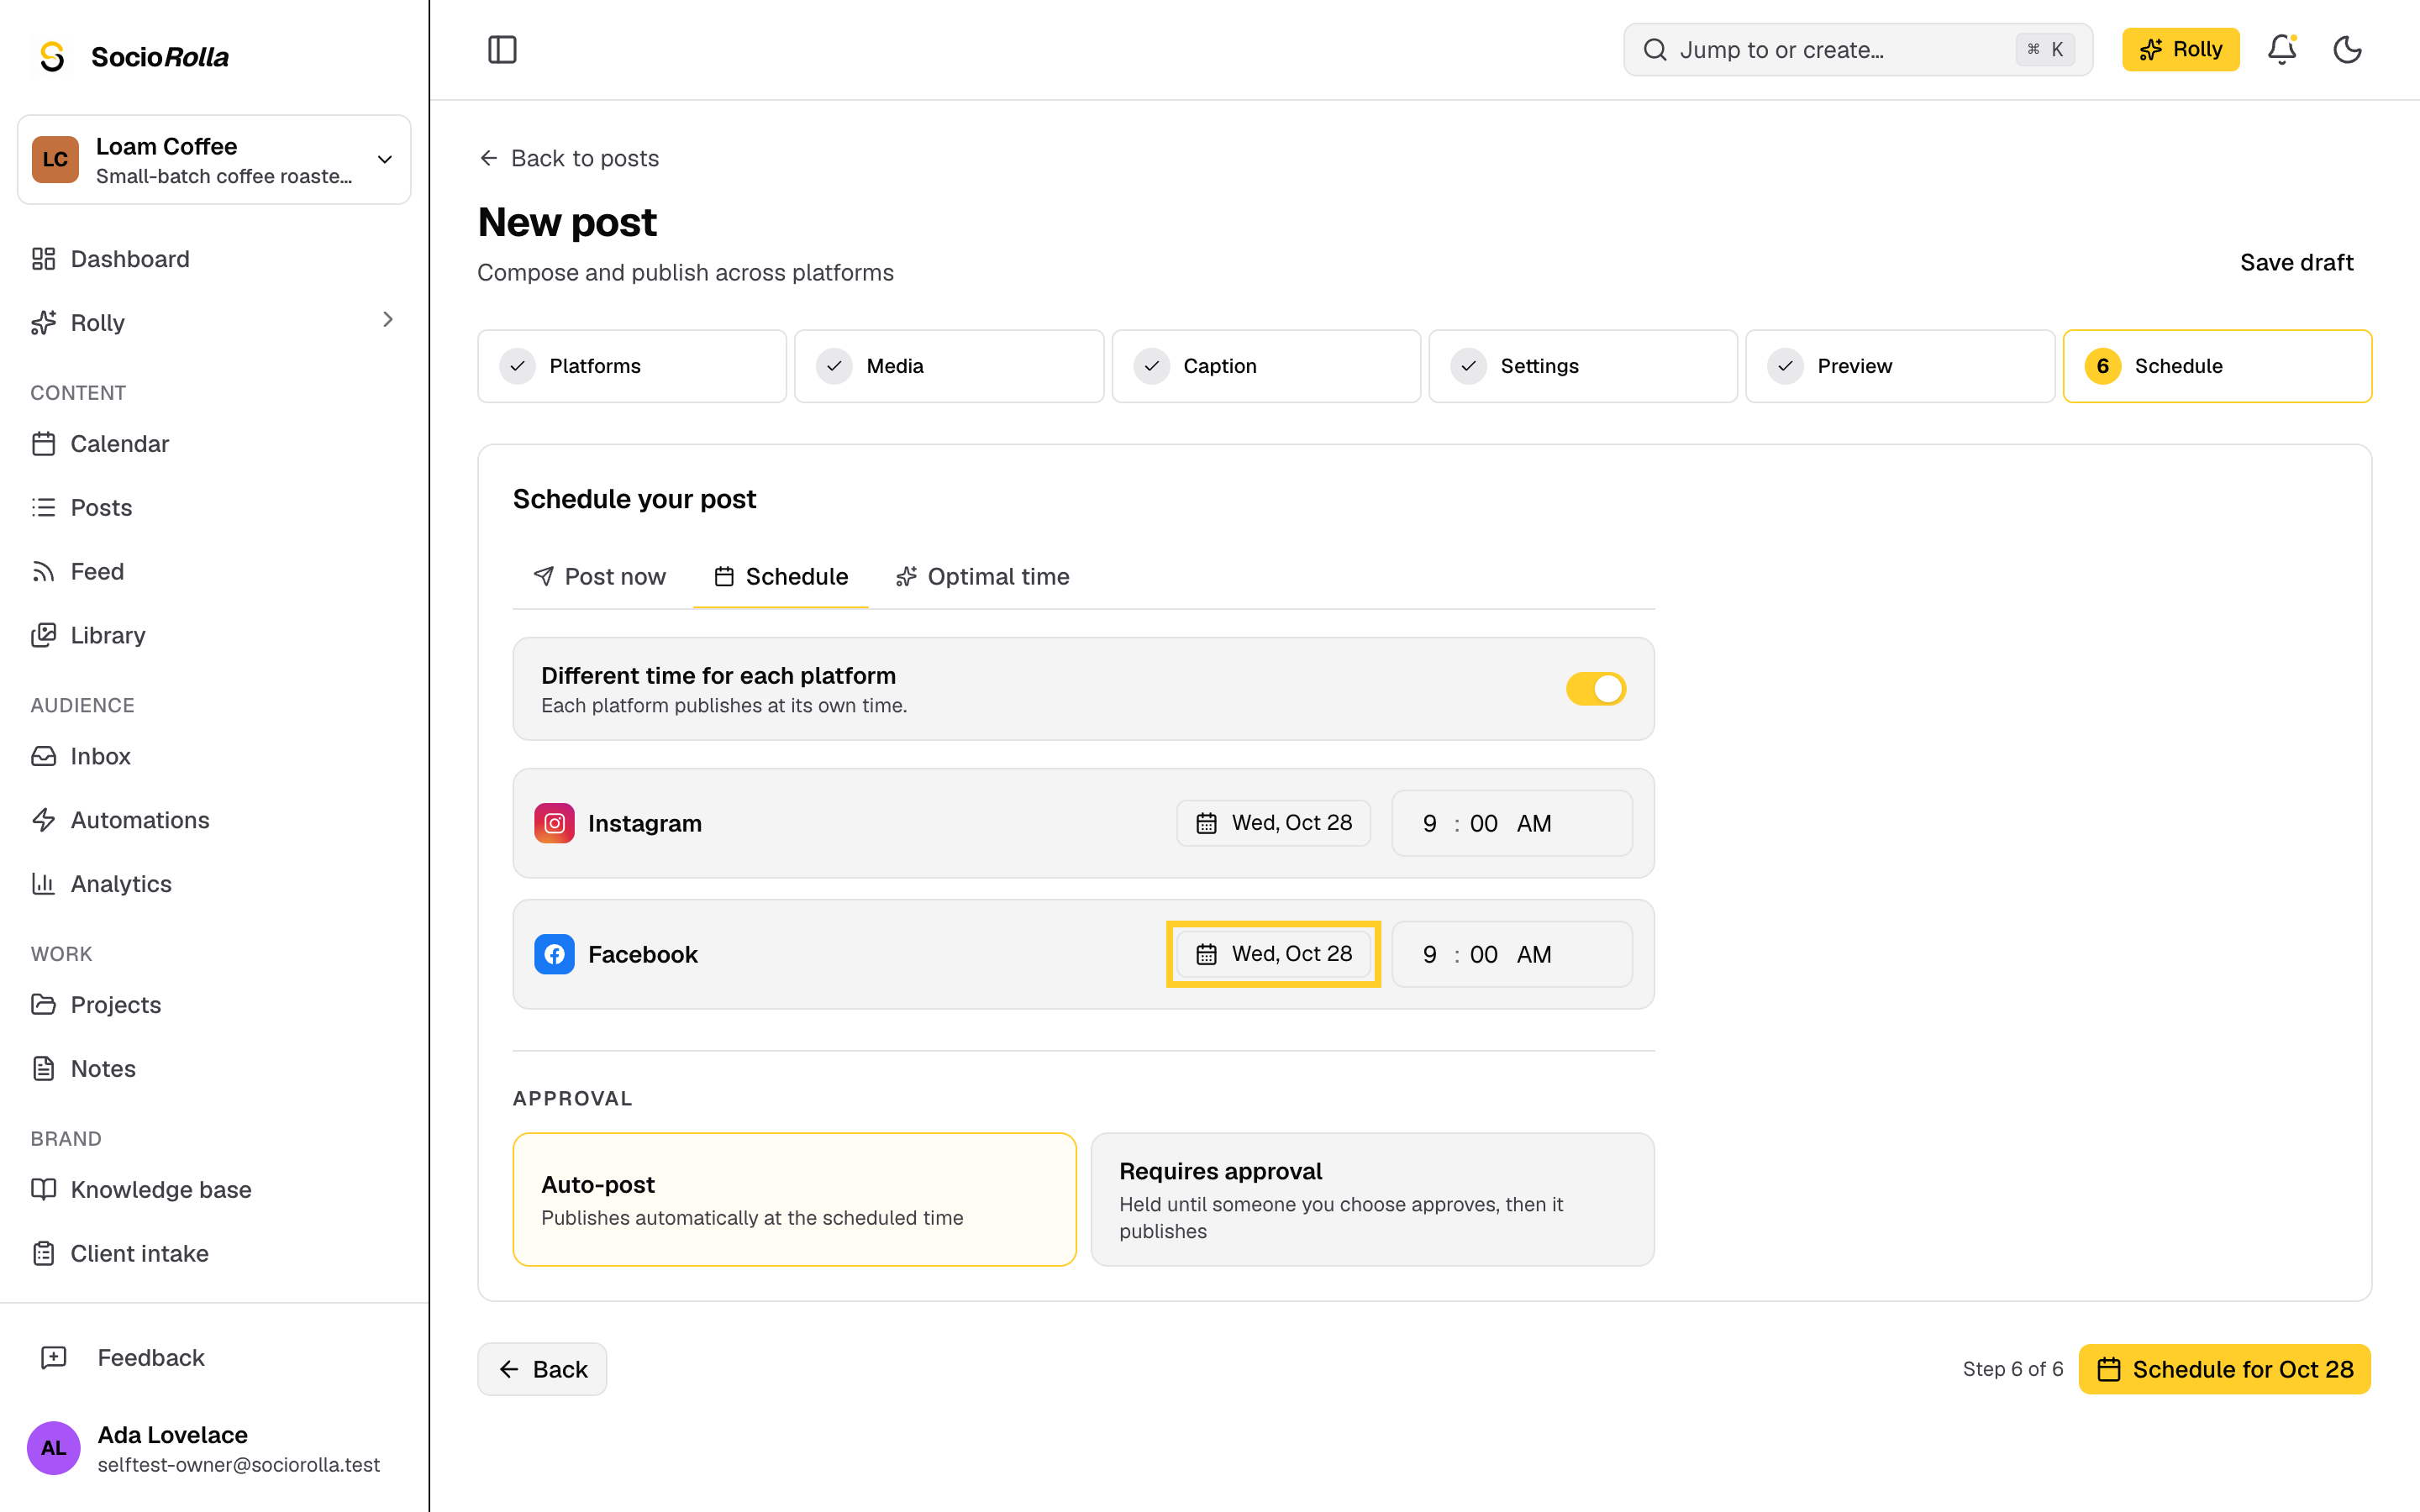The image size is (2420, 1512).
Task: Click the Back button
Action: click(x=542, y=1369)
